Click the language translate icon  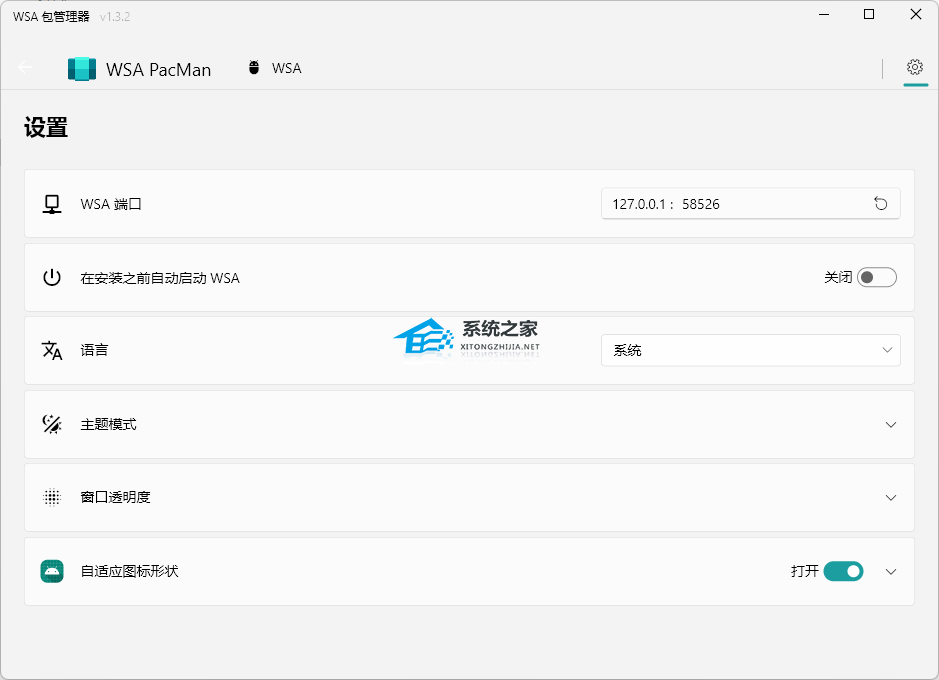coord(52,350)
